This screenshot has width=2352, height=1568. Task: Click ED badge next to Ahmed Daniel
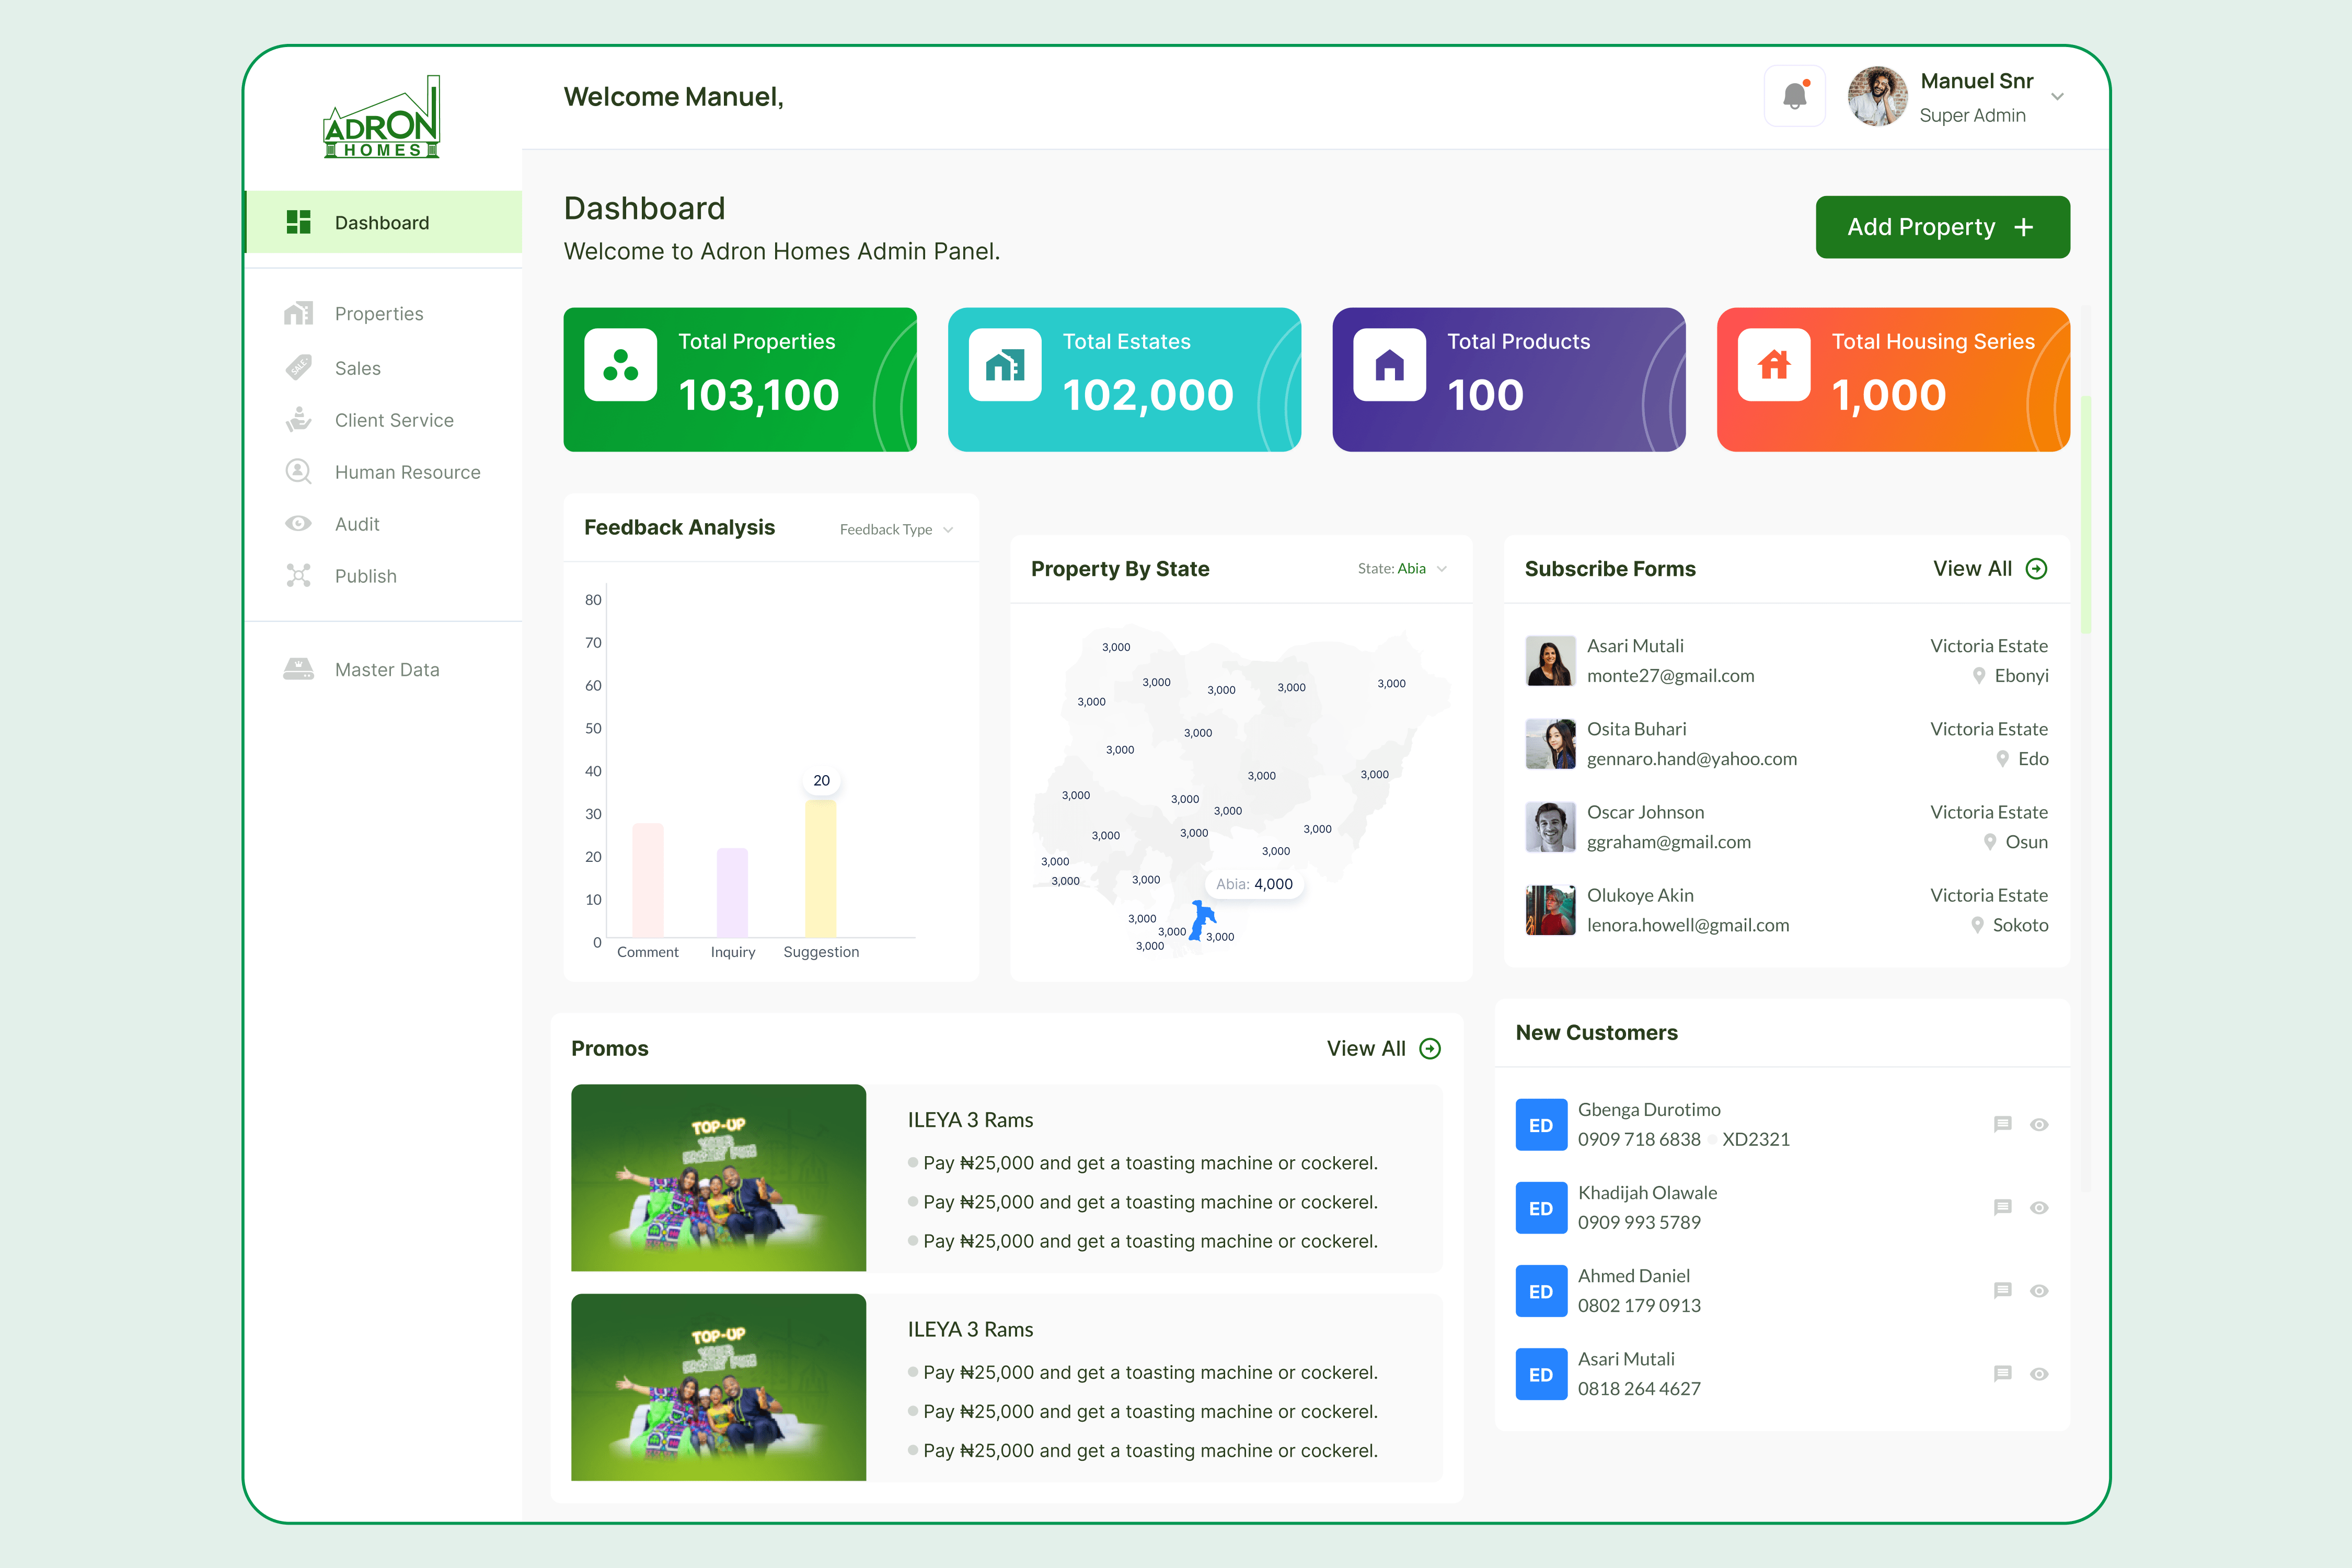[x=1541, y=1291]
